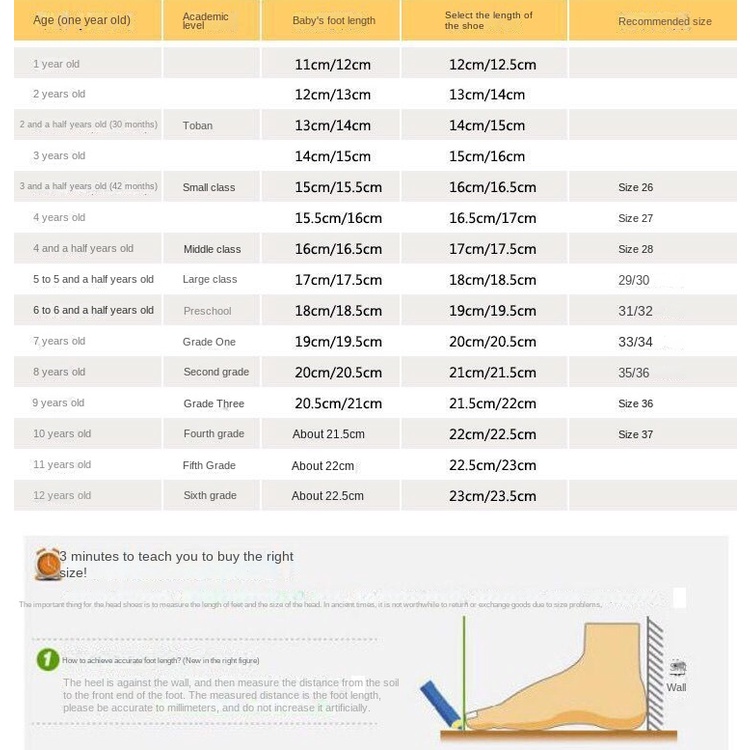
Task: Select the "Age (one year old)" column header
Action: coord(82,20)
